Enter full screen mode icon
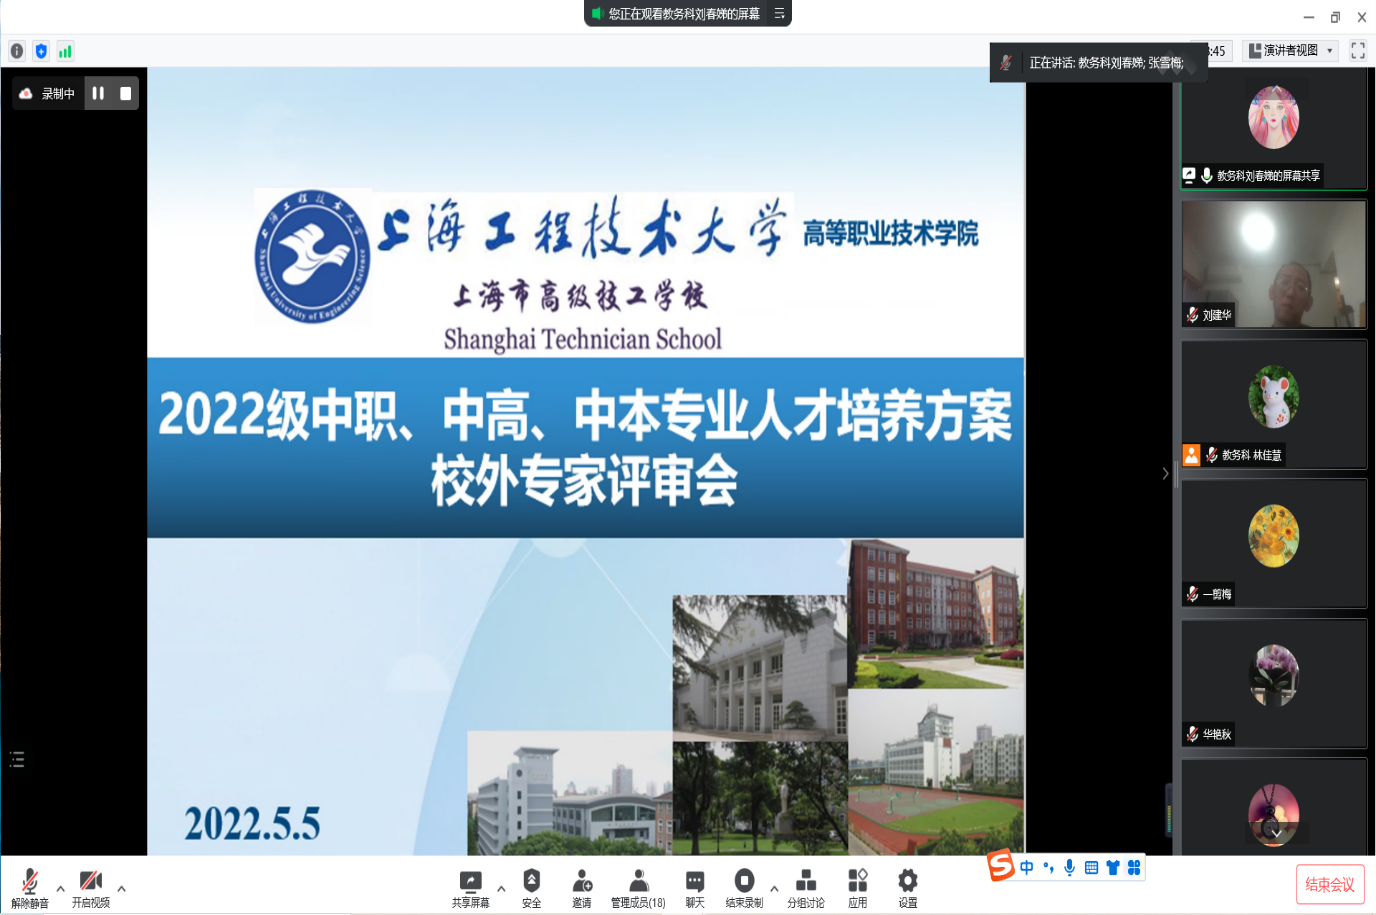Image resolution: width=1376 pixels, height=915 pixels. tap(1358, 50)
